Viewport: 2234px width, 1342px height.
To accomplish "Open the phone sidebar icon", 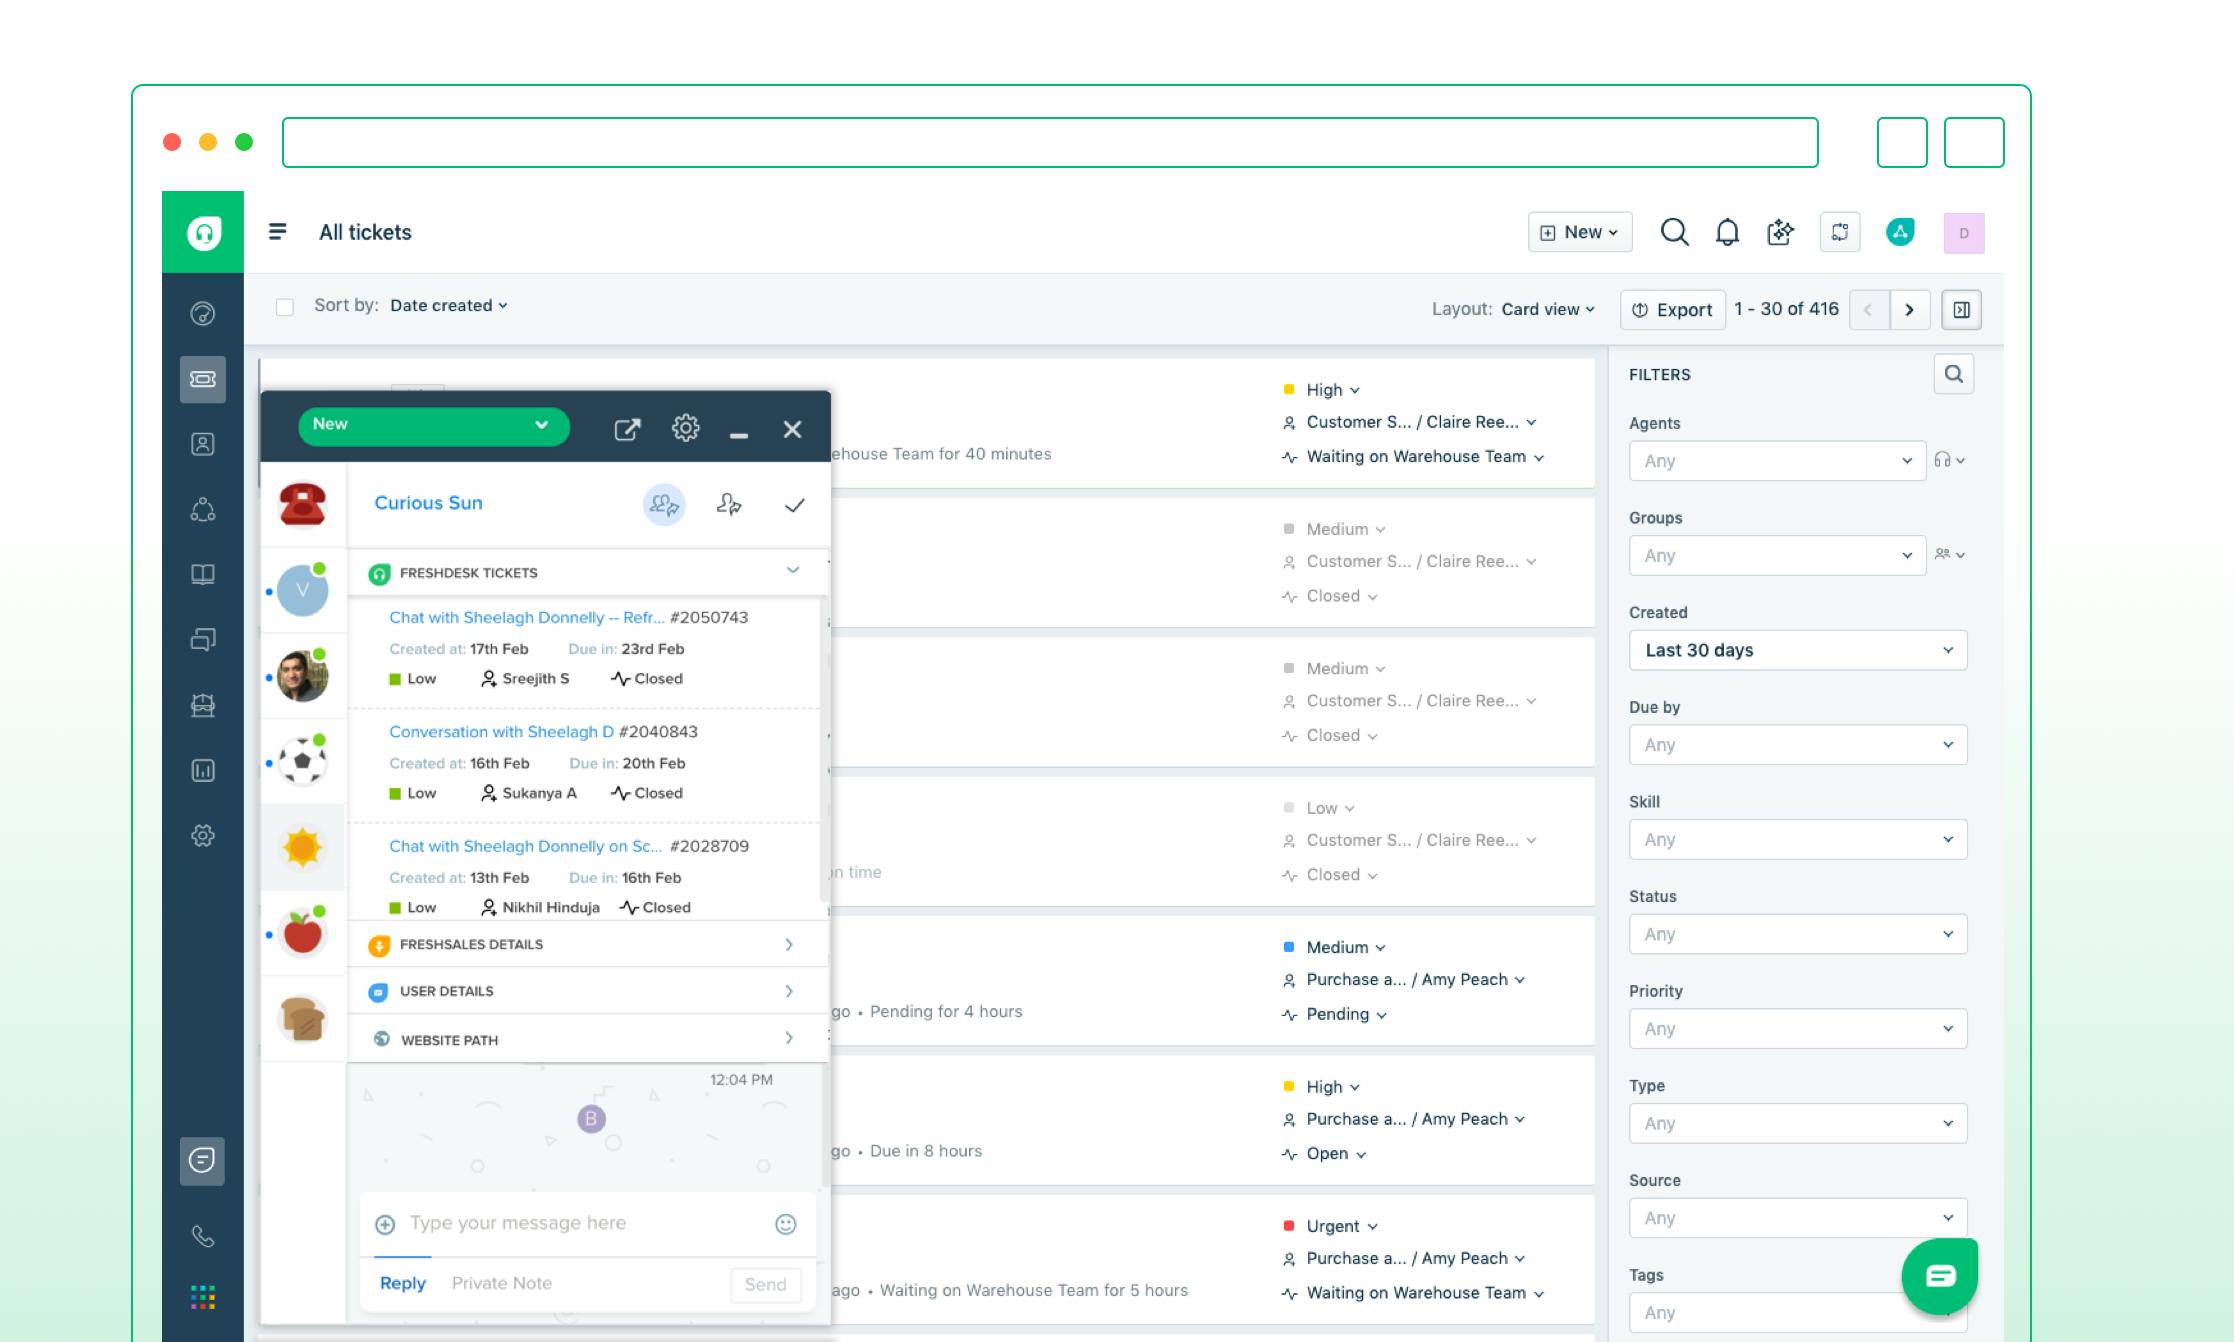I will (203, 1237).
